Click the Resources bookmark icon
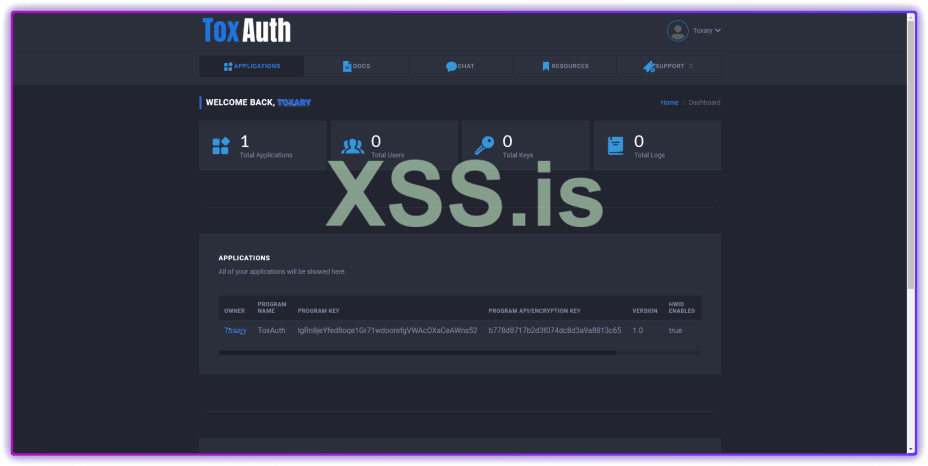 546,66
